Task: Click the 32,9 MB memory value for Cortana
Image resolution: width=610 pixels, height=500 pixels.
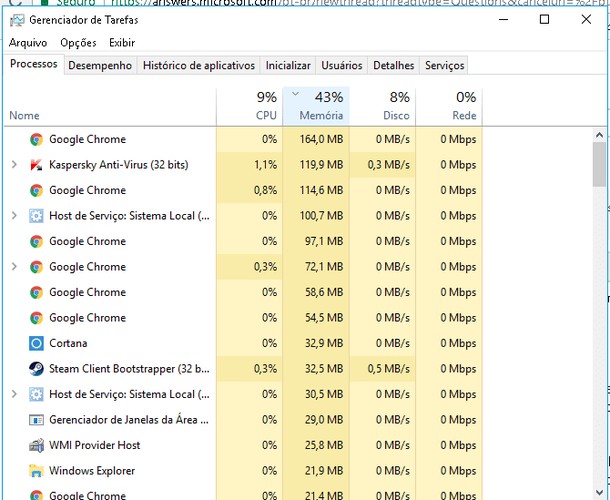Action: click(316, 343)
